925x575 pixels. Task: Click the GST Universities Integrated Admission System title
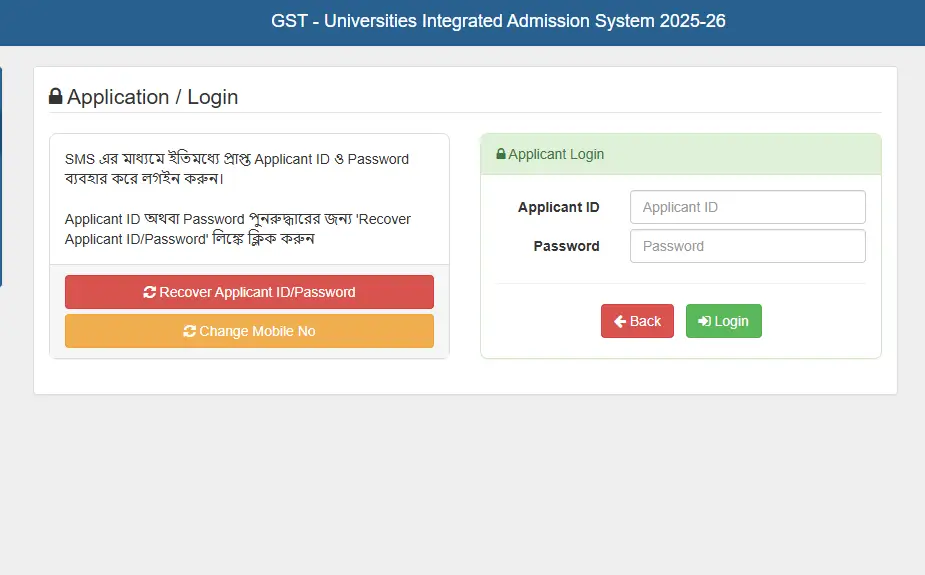click(498, 21)
